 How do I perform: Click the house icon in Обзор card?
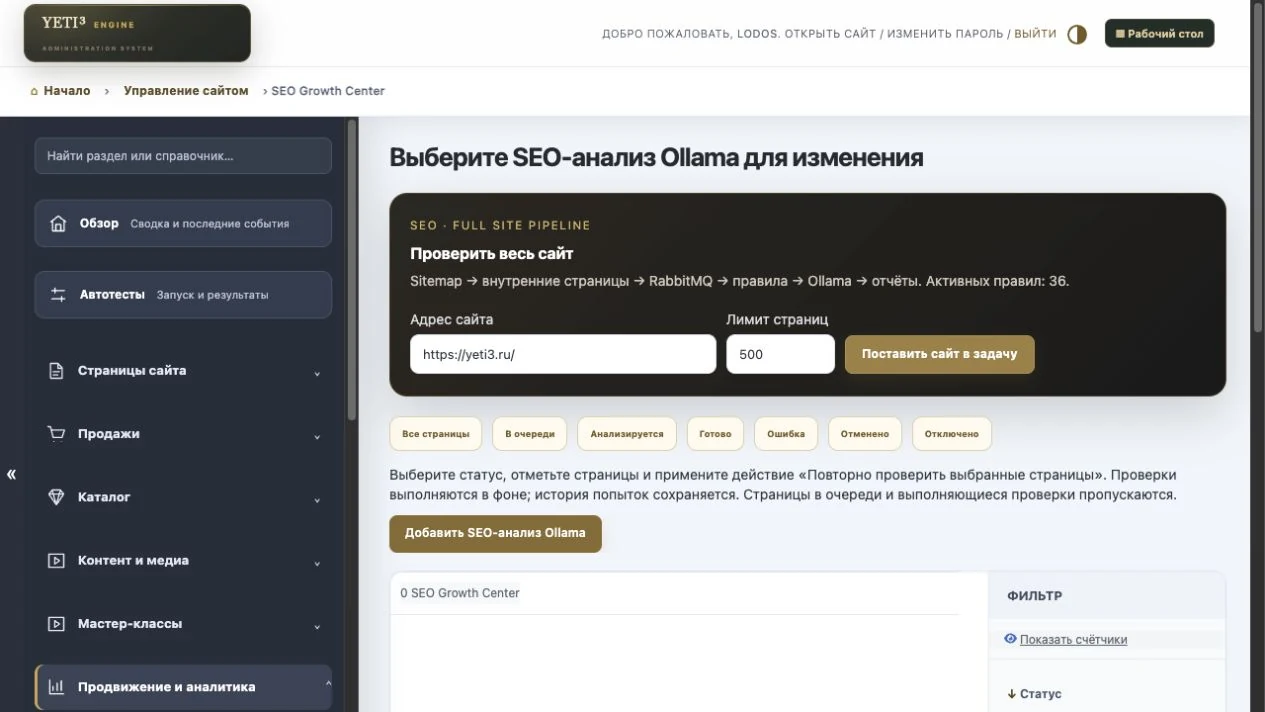point(58,224)
